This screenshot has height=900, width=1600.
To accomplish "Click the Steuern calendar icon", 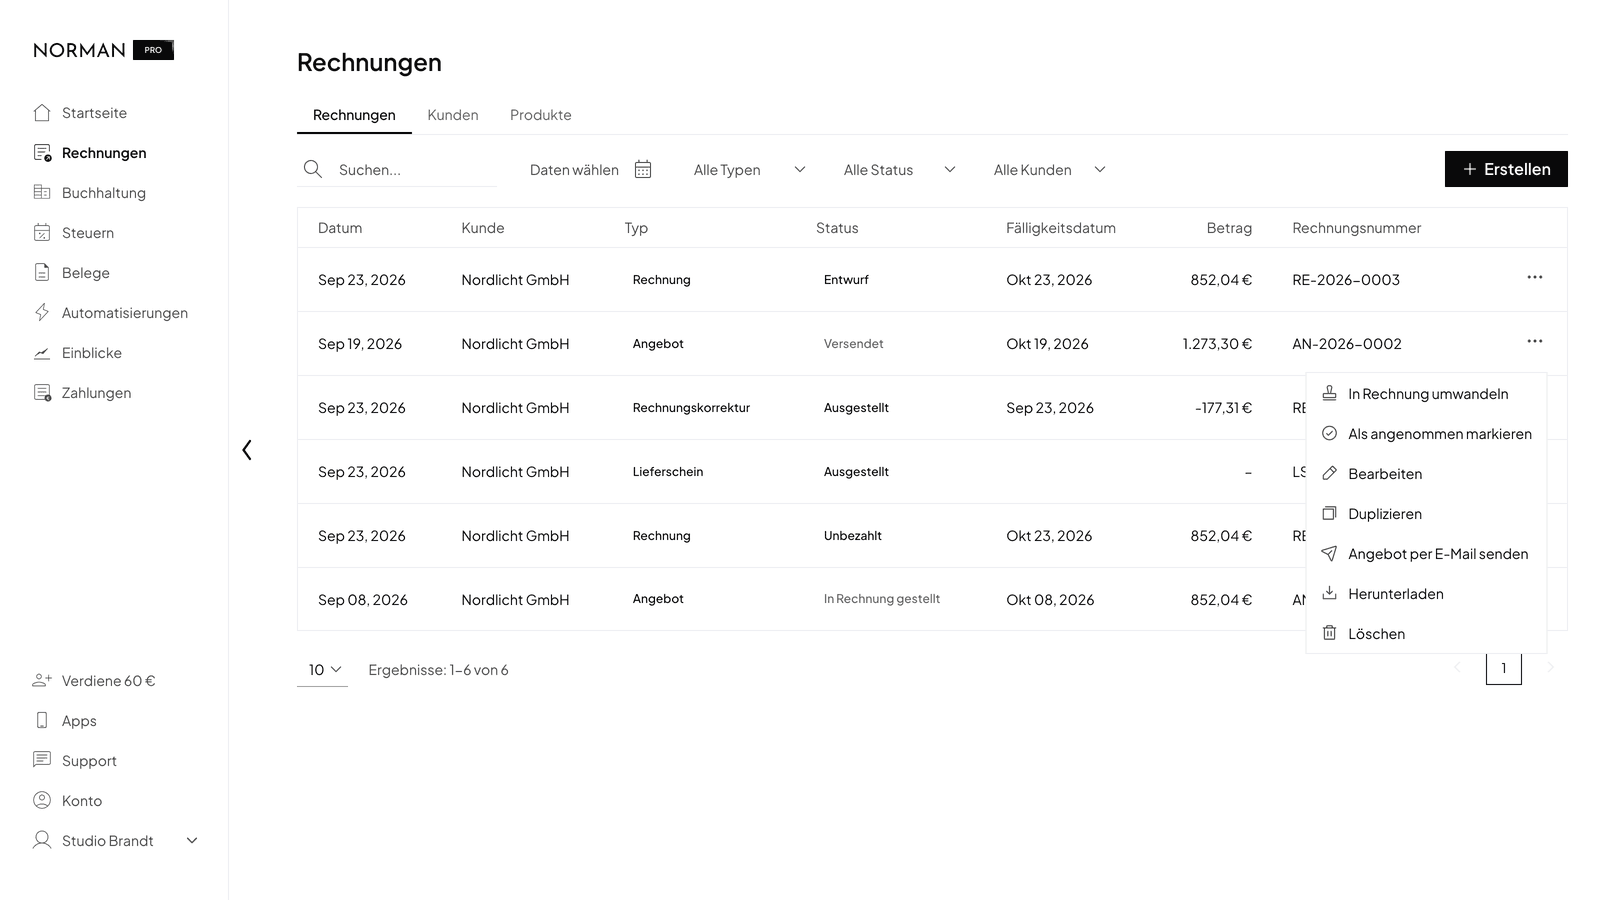I will point(42,232).
